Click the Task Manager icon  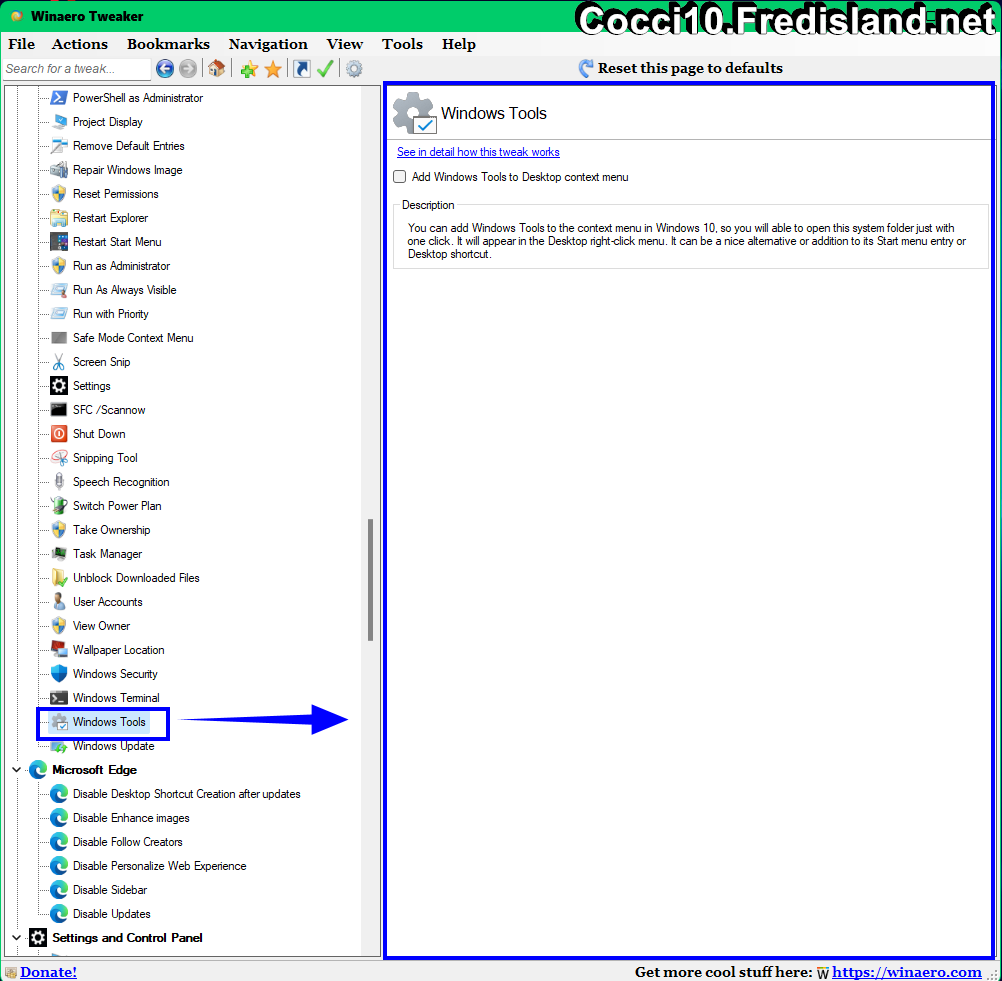(x=59, y=553)
